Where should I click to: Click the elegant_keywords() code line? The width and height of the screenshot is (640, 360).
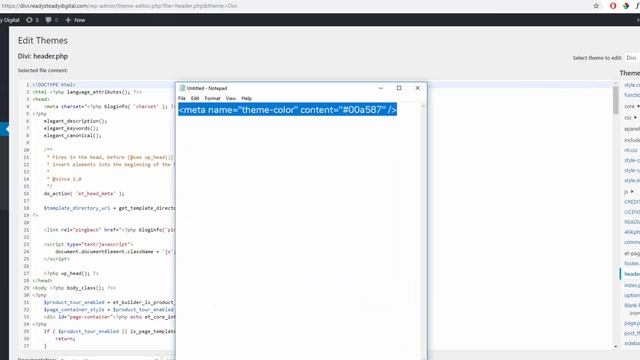coord(71,128)
